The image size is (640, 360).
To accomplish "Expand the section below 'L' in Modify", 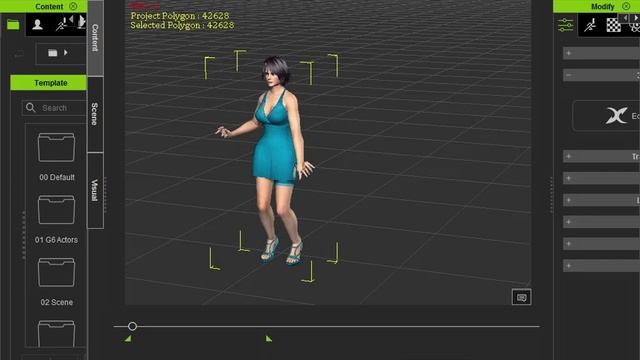I will point(601,222).
